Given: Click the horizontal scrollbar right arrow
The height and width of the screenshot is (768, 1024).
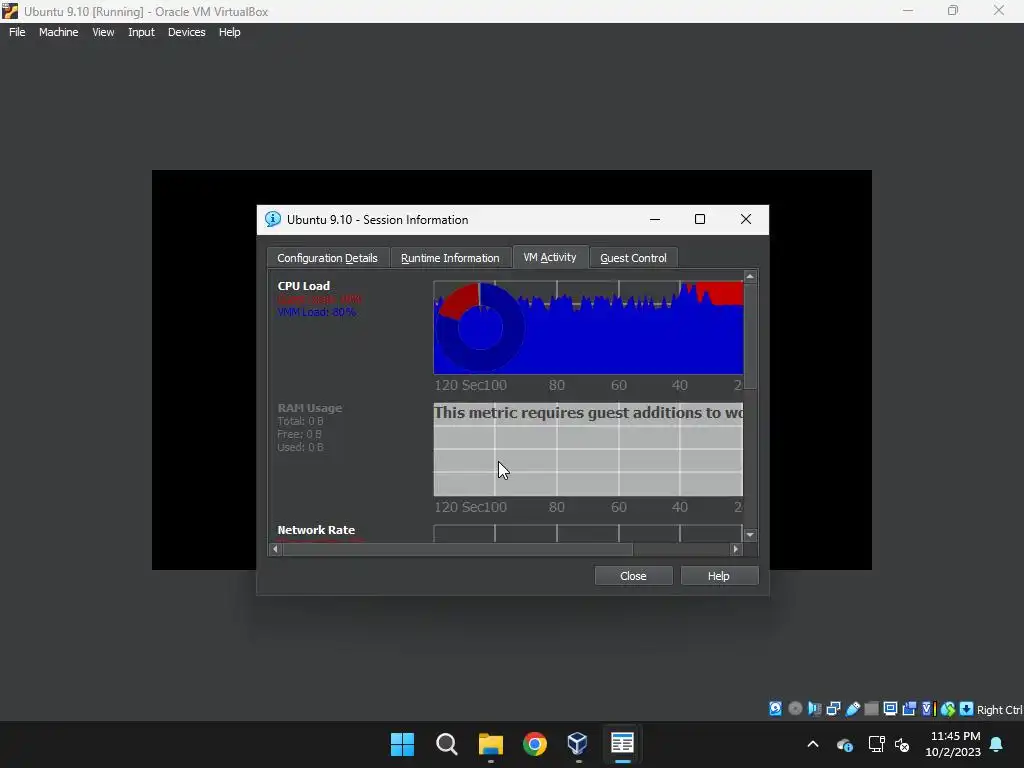Looking at the screenshot, I should (736, 549).
